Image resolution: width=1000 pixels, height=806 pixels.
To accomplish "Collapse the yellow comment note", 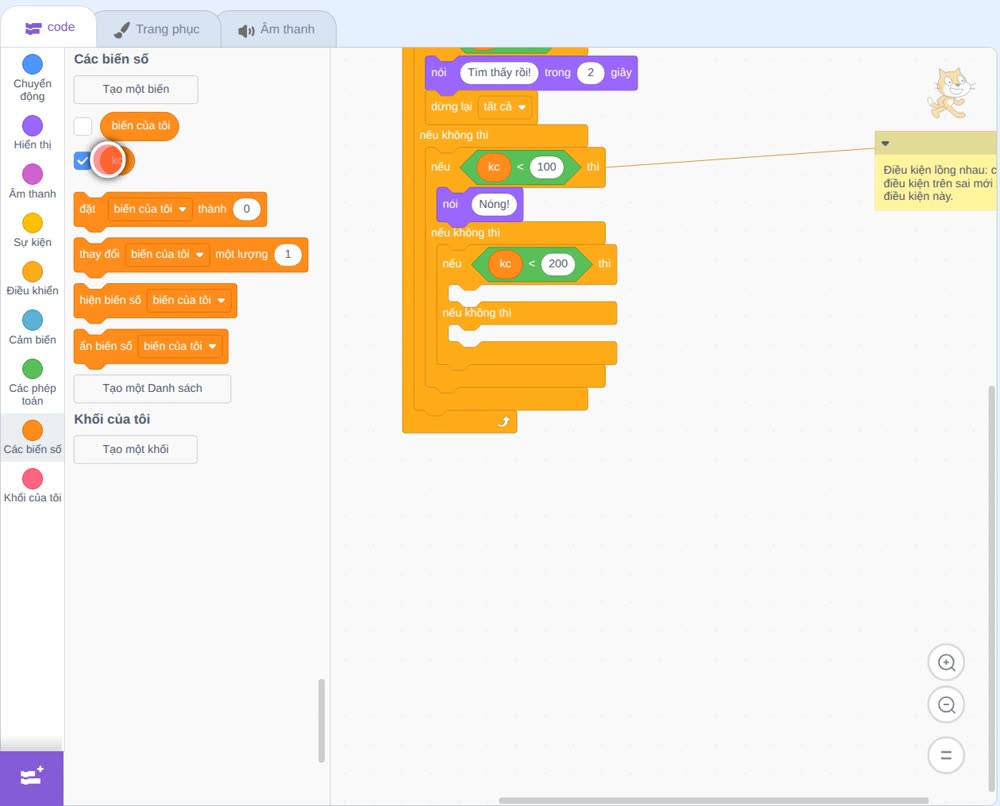I will point(885,143).
